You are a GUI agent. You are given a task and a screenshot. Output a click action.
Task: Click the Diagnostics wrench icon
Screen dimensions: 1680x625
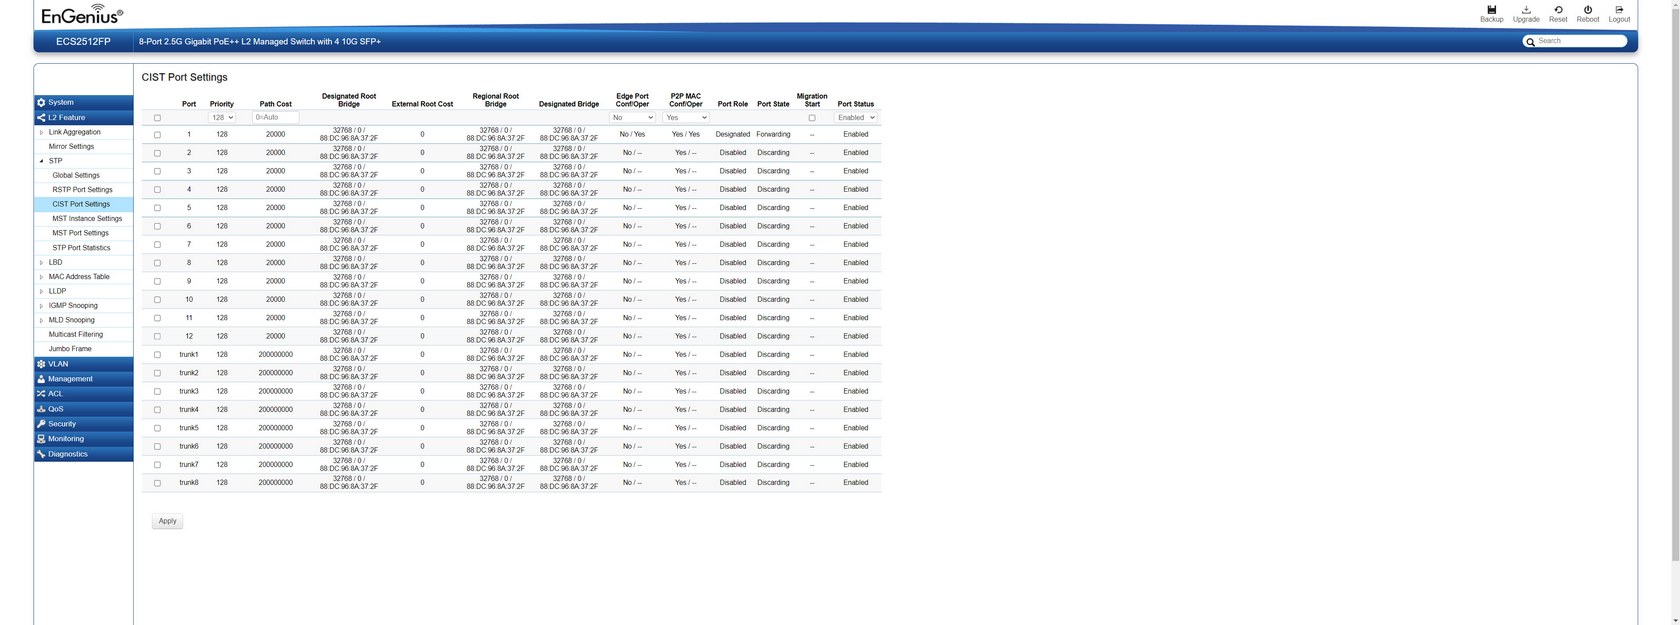(x=41, y=454)
